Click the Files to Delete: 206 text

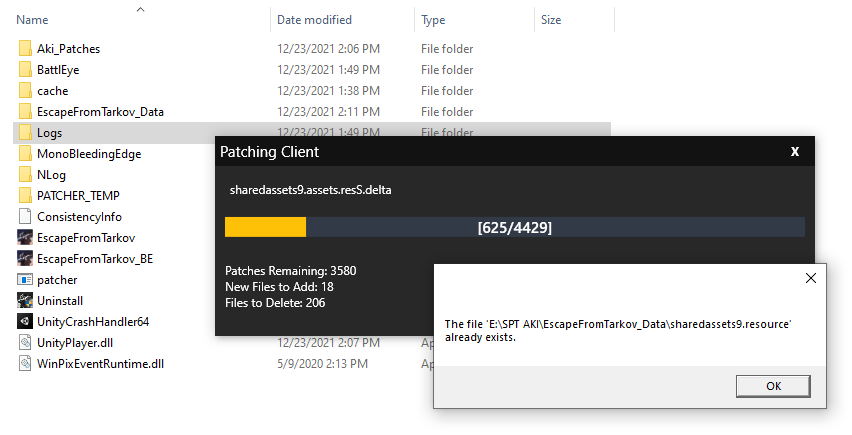(275, 302)
